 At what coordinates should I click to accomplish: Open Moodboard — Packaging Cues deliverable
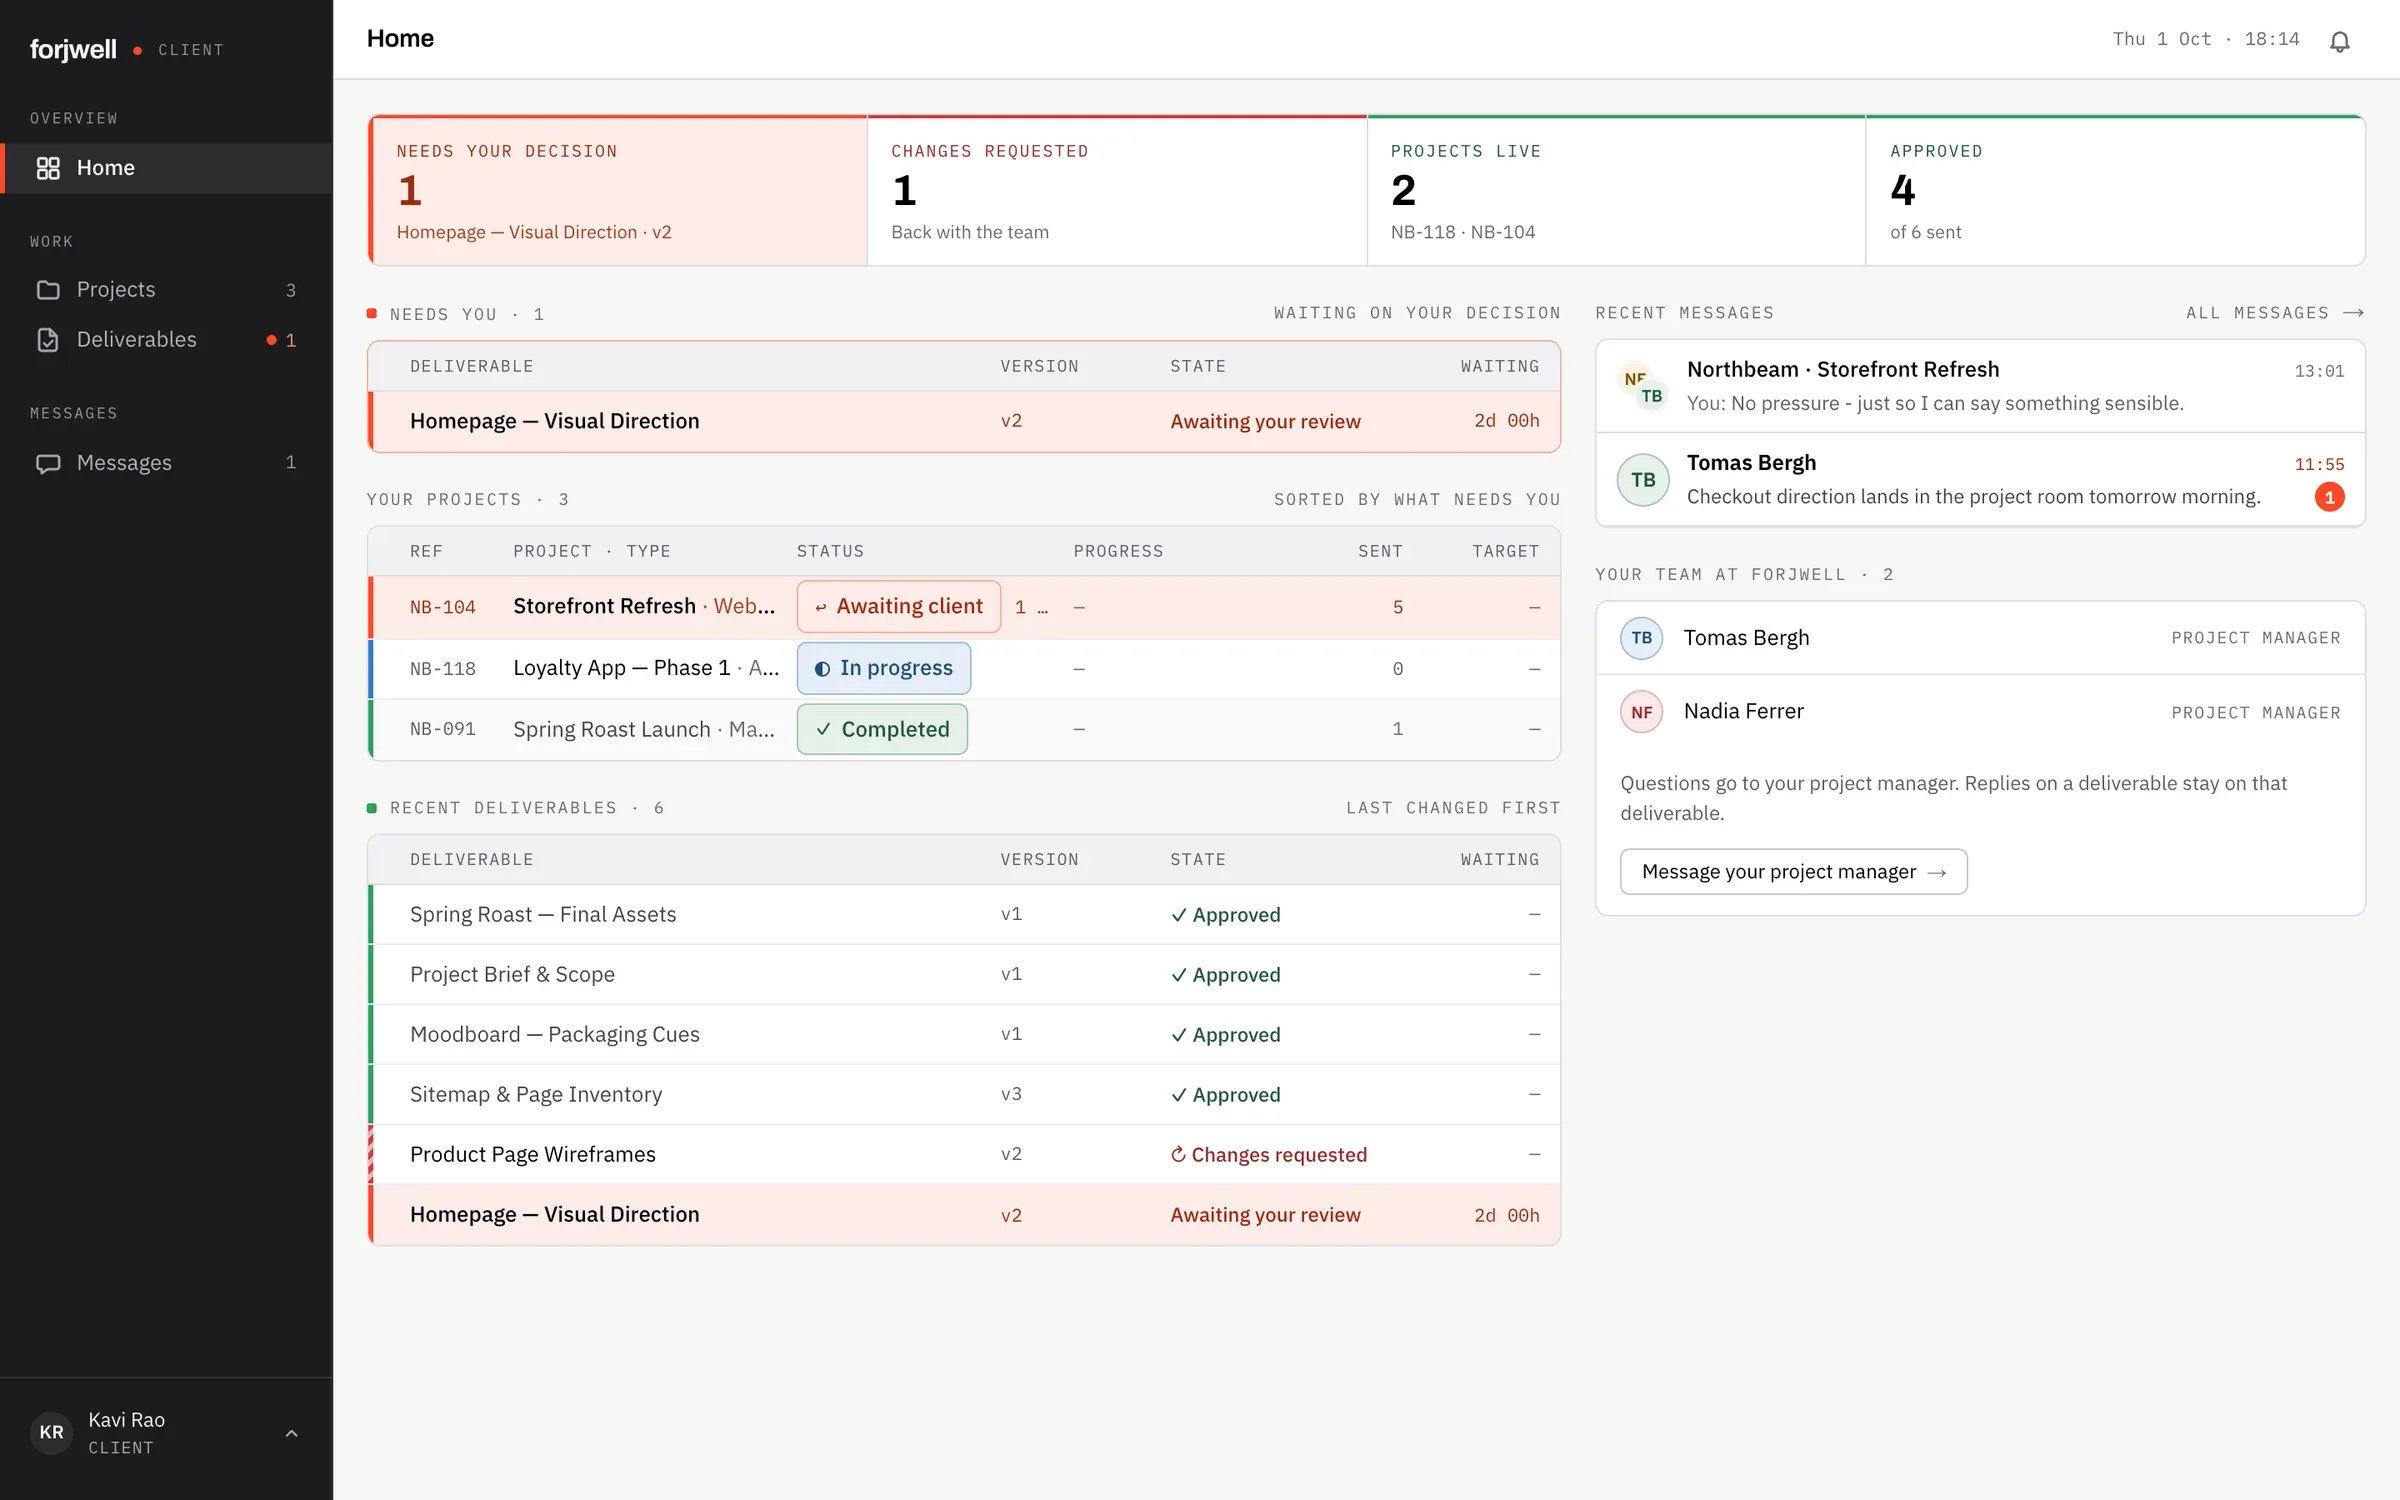pyautogui.click(x=964, y=1034)
